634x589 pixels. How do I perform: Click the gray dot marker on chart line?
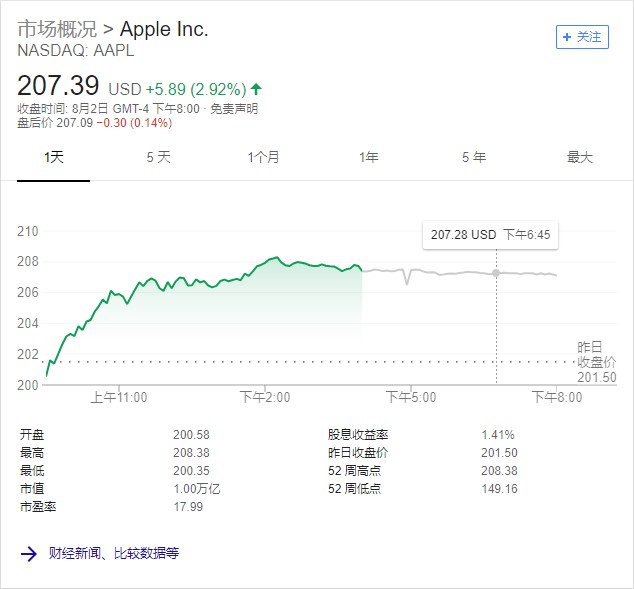496,273
